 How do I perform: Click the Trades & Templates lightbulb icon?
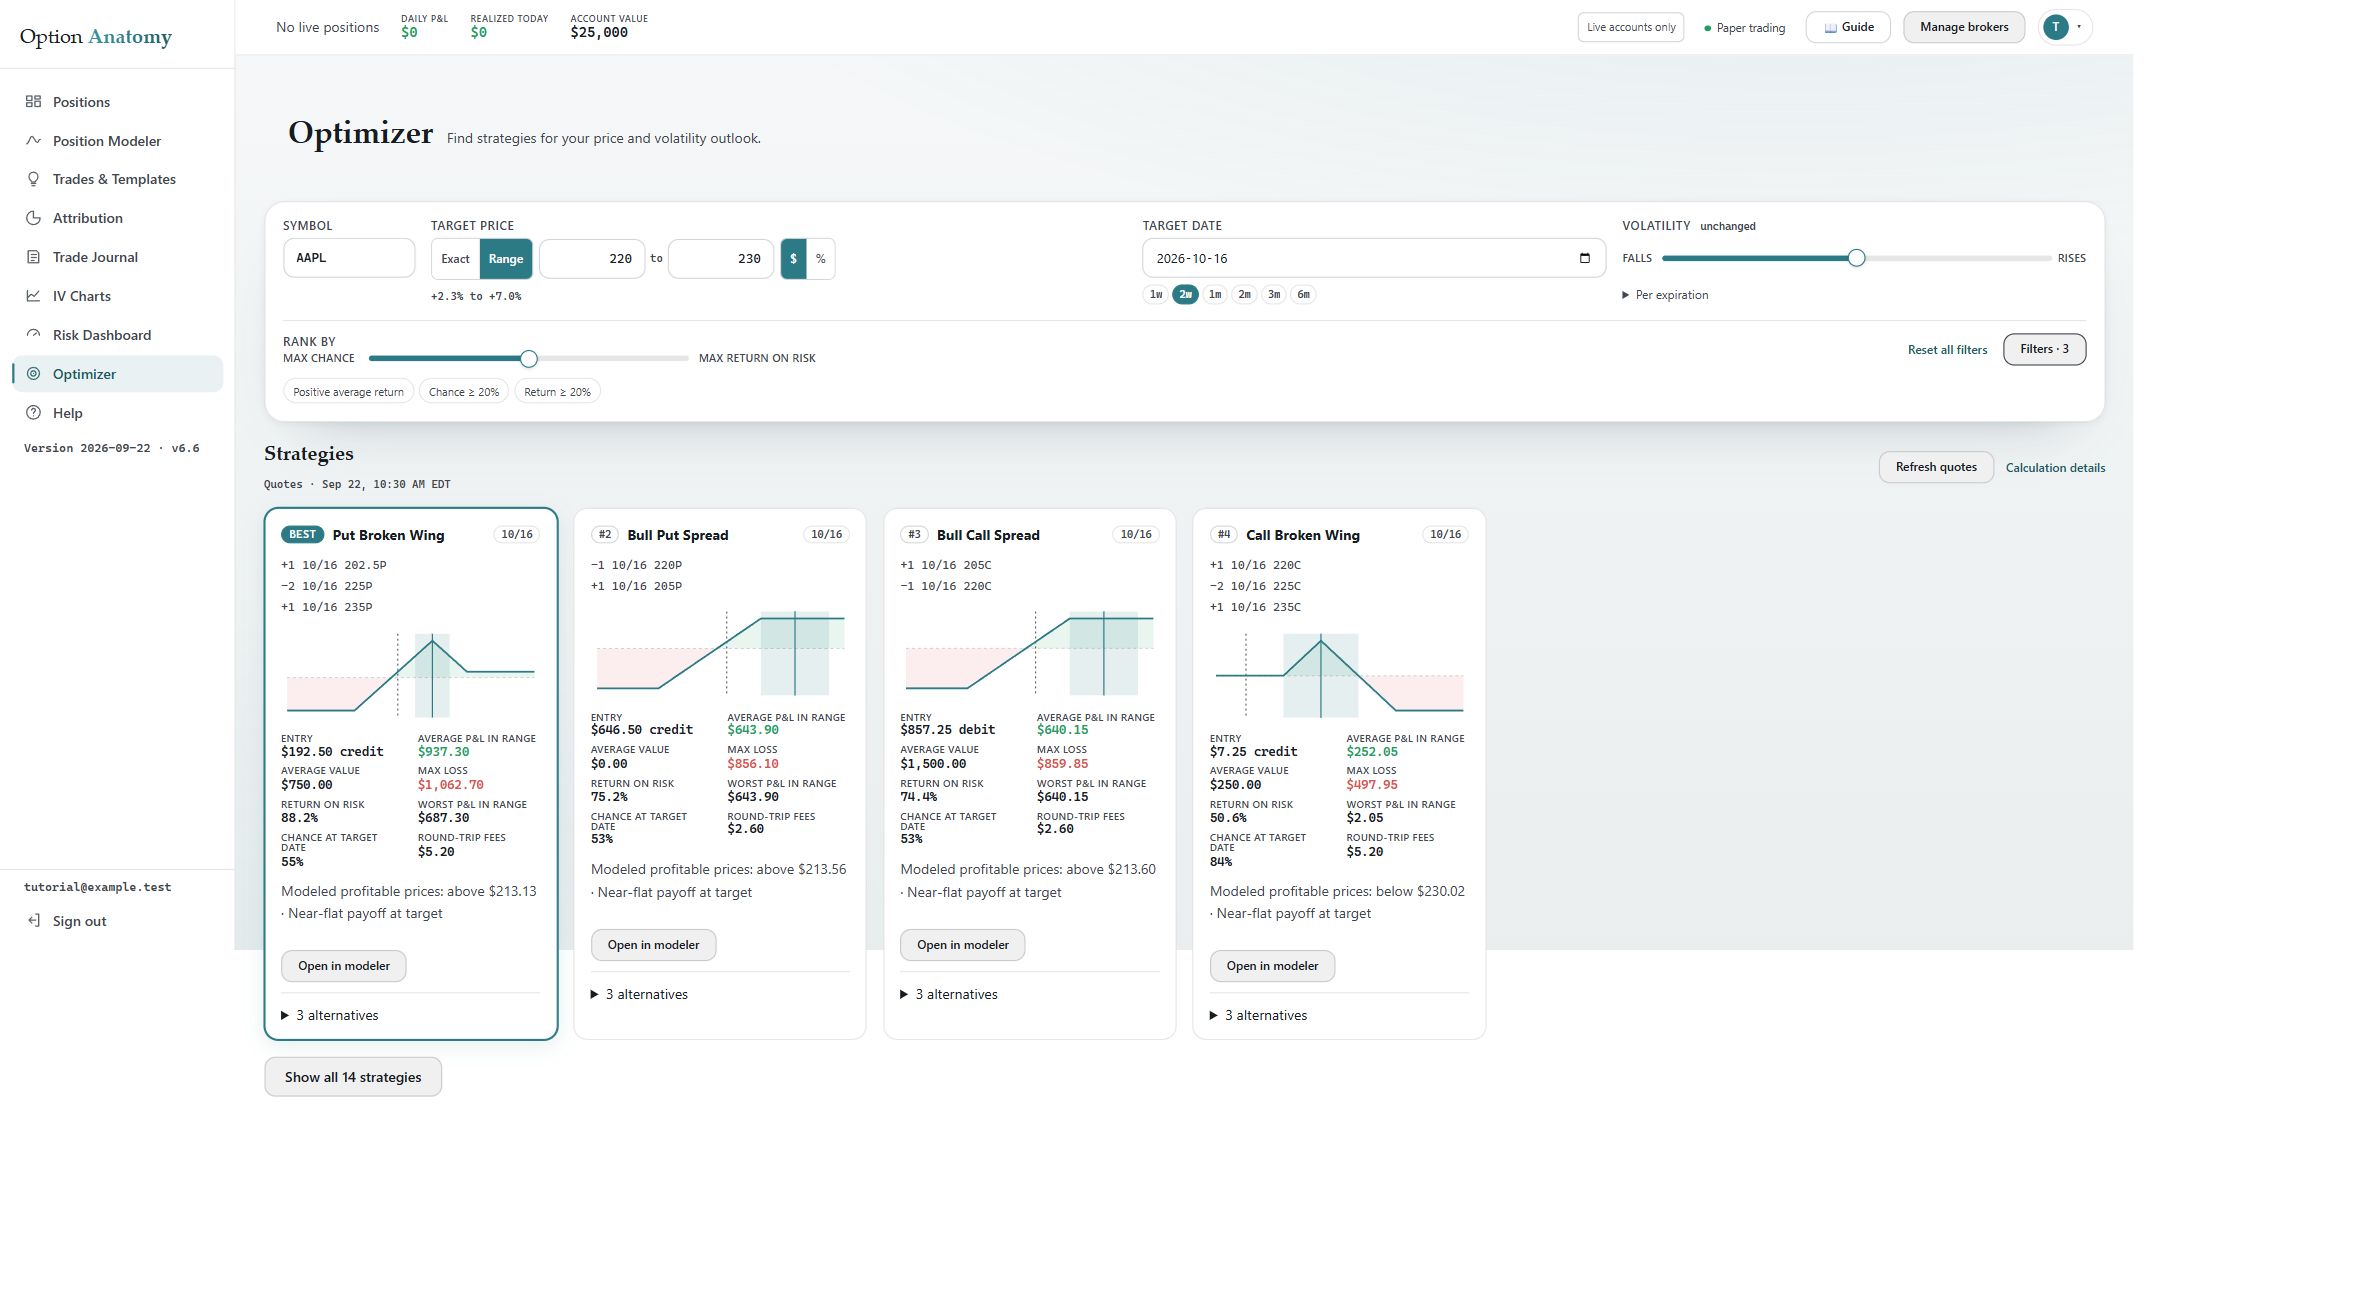point(33,179)
